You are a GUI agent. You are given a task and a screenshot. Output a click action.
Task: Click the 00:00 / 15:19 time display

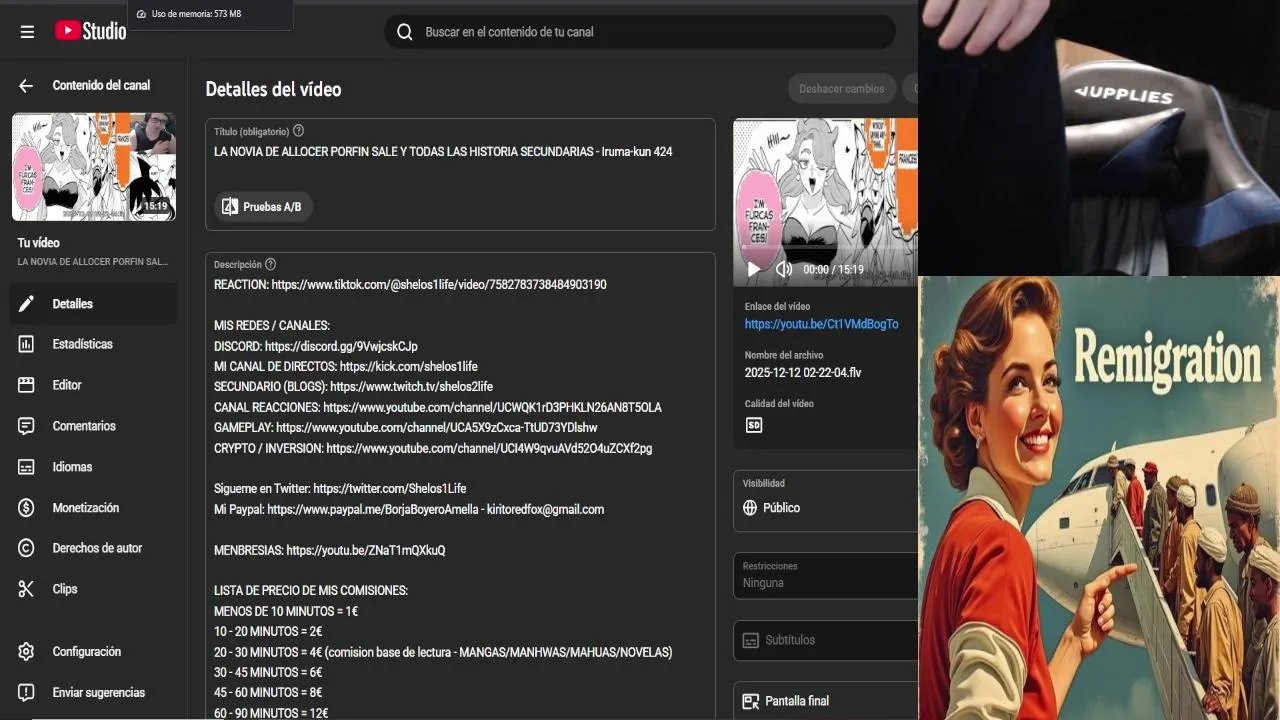coord(833,270)
